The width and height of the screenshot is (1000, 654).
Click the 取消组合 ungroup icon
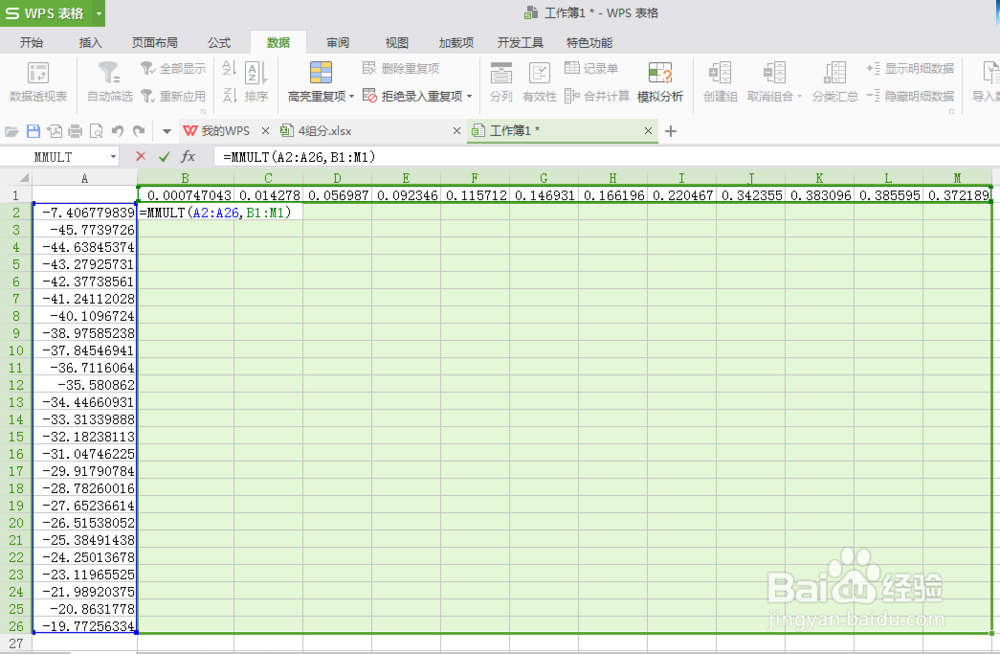(774, 73)
